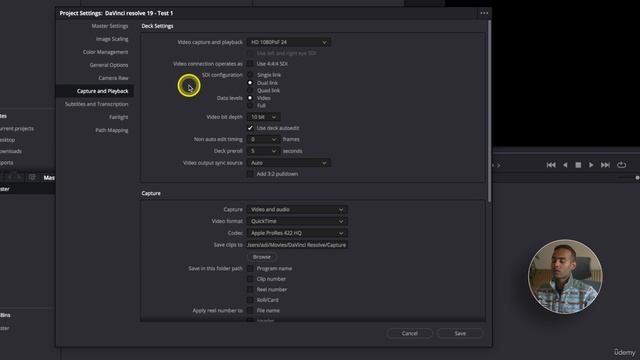
Task: Click the Project Settings vertical scrollbar
Action: pyautogui.click(x=489, y=111)
